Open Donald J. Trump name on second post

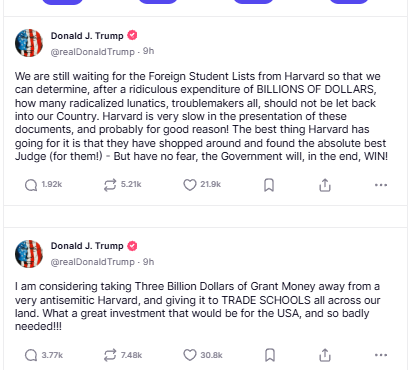(x=87, y=246)
